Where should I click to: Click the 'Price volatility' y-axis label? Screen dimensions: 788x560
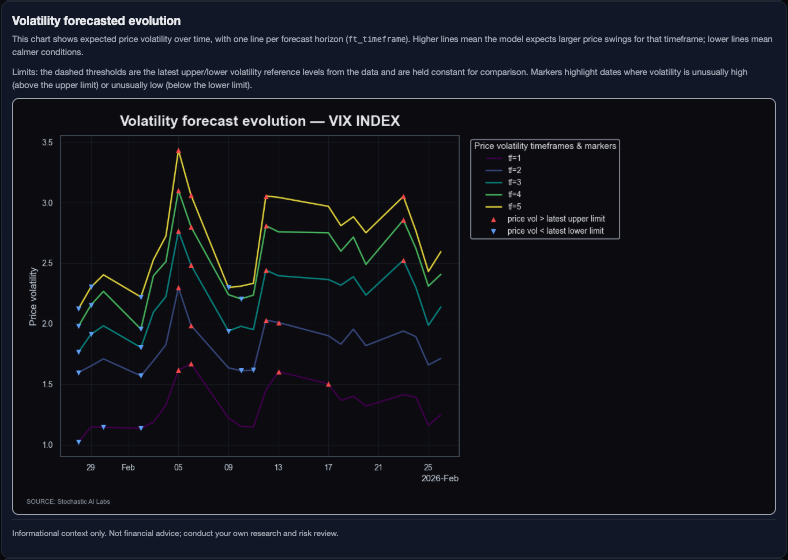(33, 297)
